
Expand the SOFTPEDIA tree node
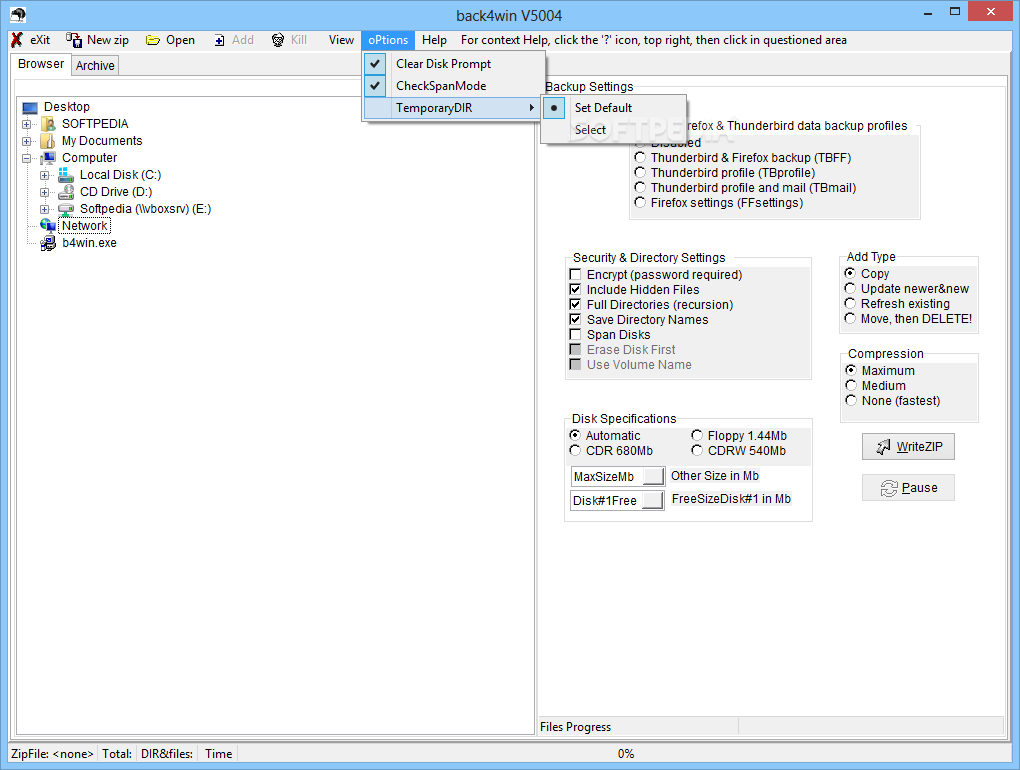(x=26, y=124)
